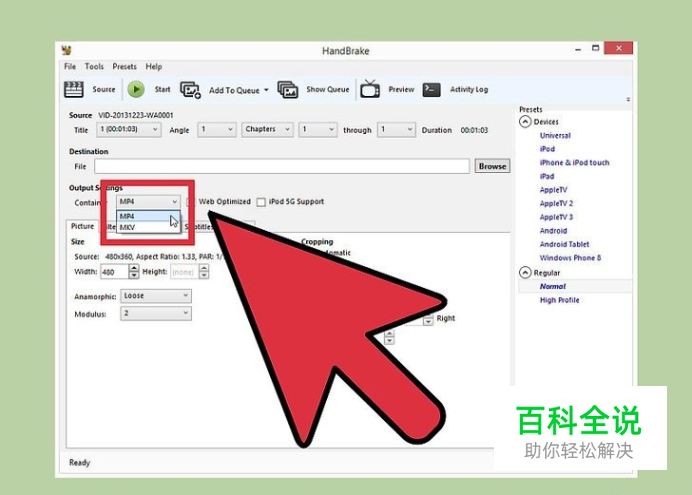Click the Add To Queue icon

[190, 90]
